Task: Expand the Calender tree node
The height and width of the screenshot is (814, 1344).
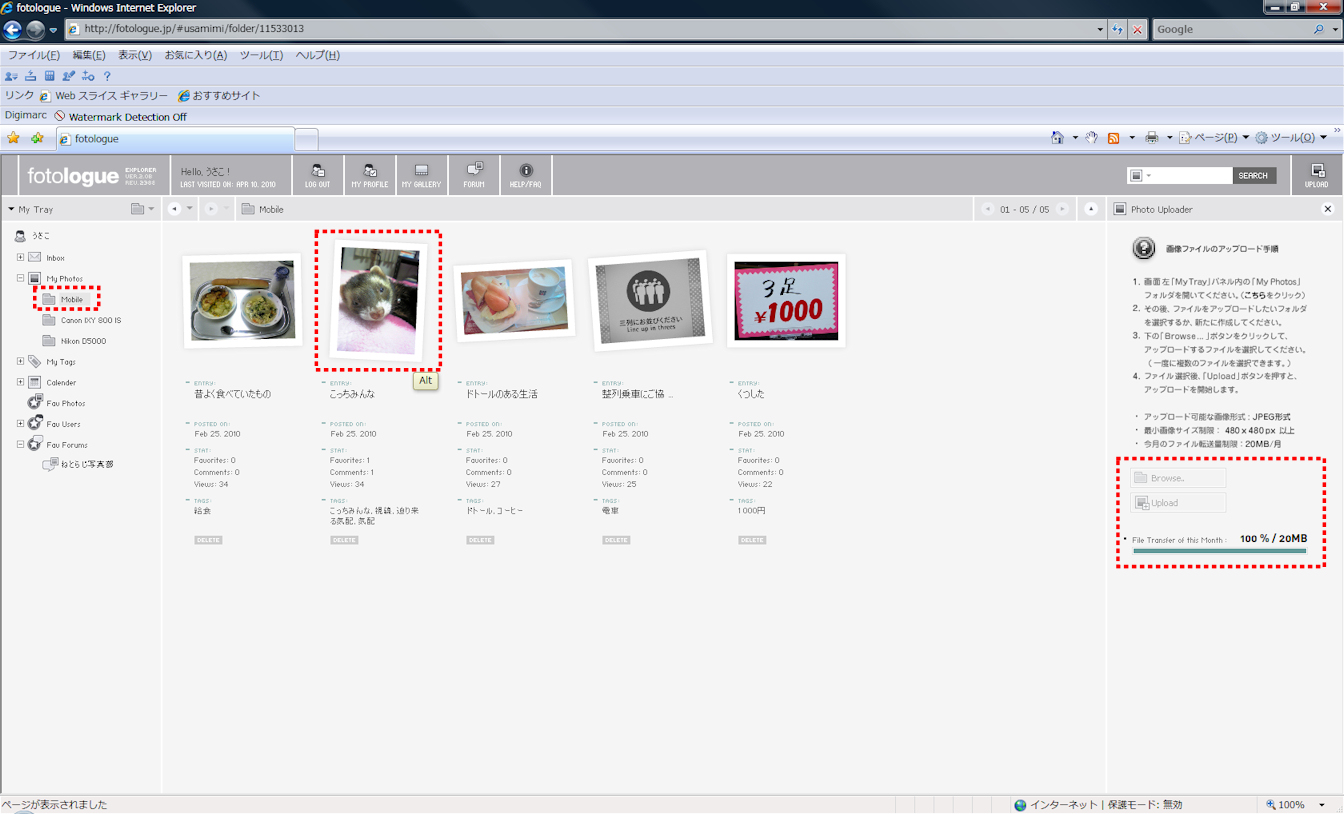Action: pyautogui.click(x=20, y=383)
